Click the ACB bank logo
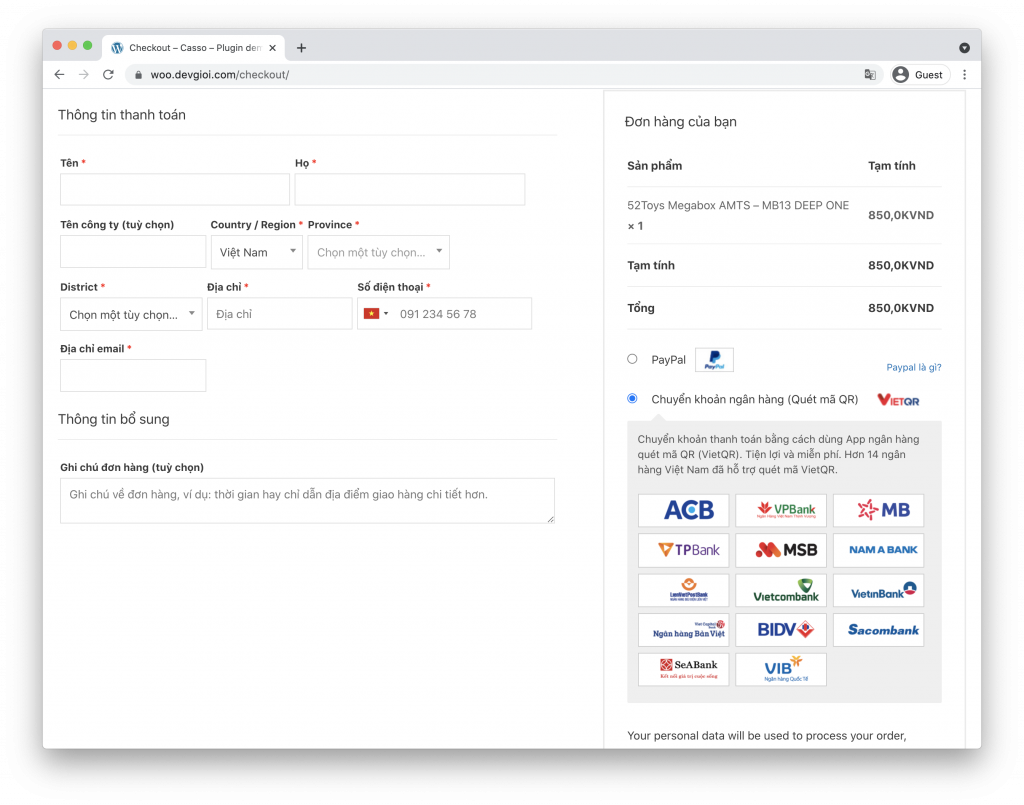 pos(683,510)
